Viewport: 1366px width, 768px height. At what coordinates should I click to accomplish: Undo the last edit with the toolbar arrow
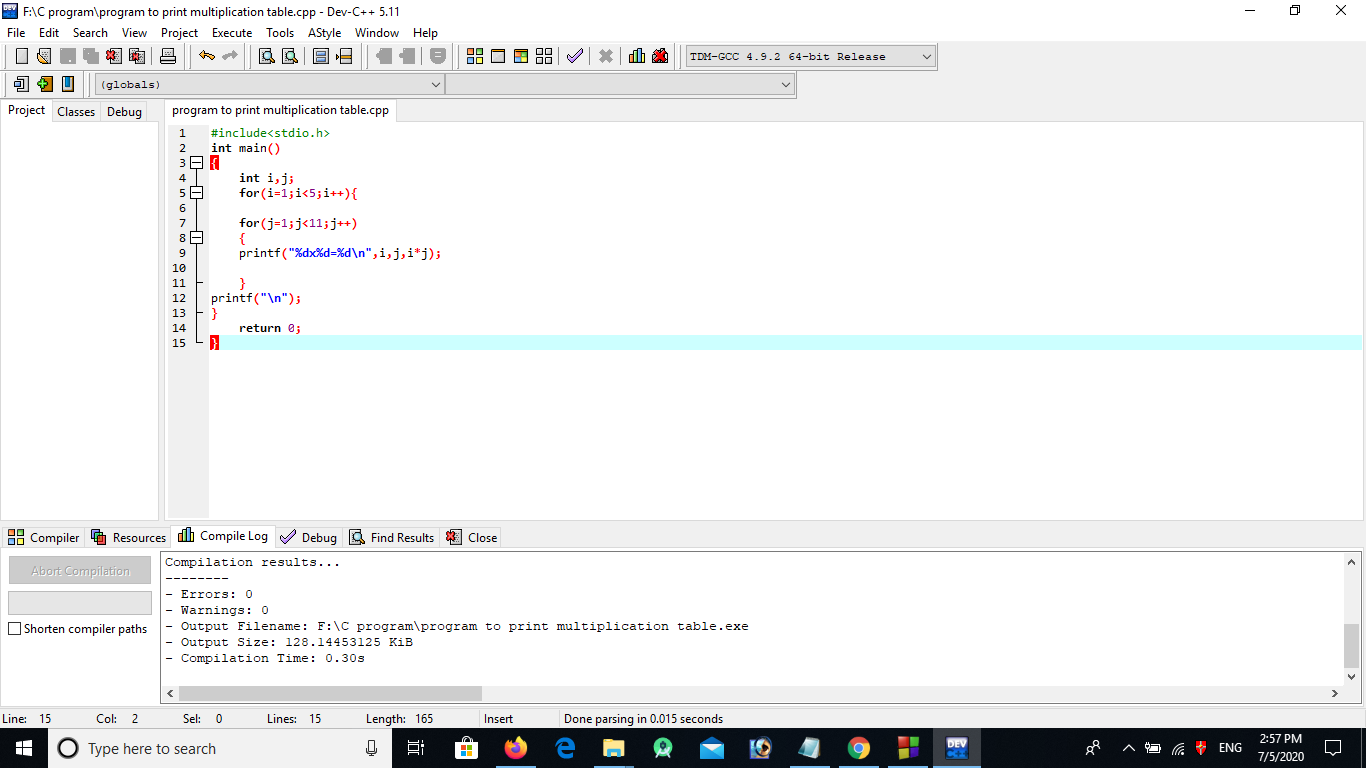click(206, 56)
